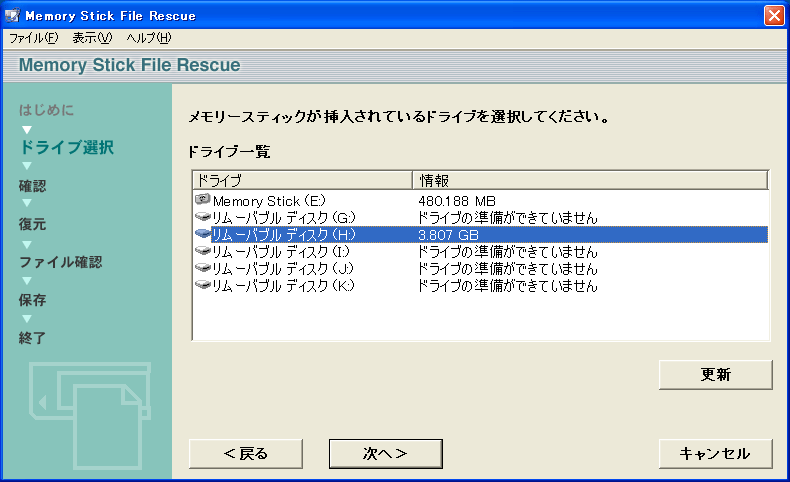Click the 情報 column header
This screenshot has width=790, height=482.
click(590, 180)
